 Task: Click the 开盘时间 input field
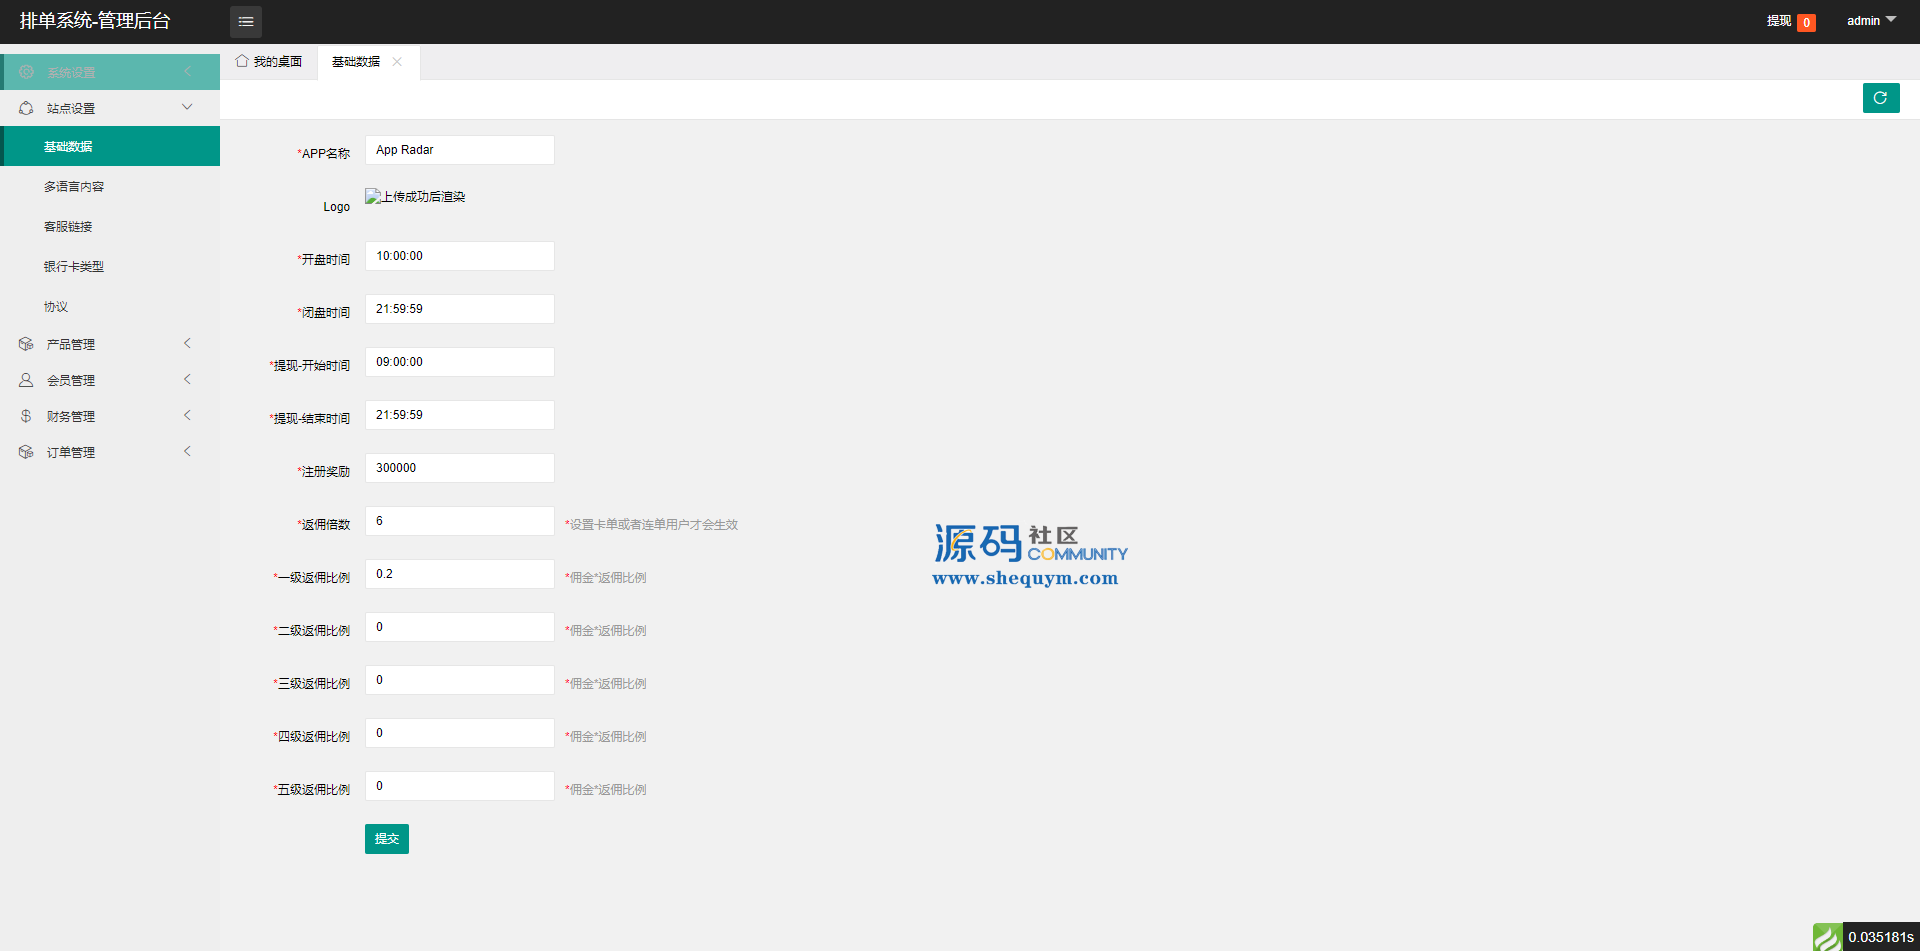coord(460,256)
